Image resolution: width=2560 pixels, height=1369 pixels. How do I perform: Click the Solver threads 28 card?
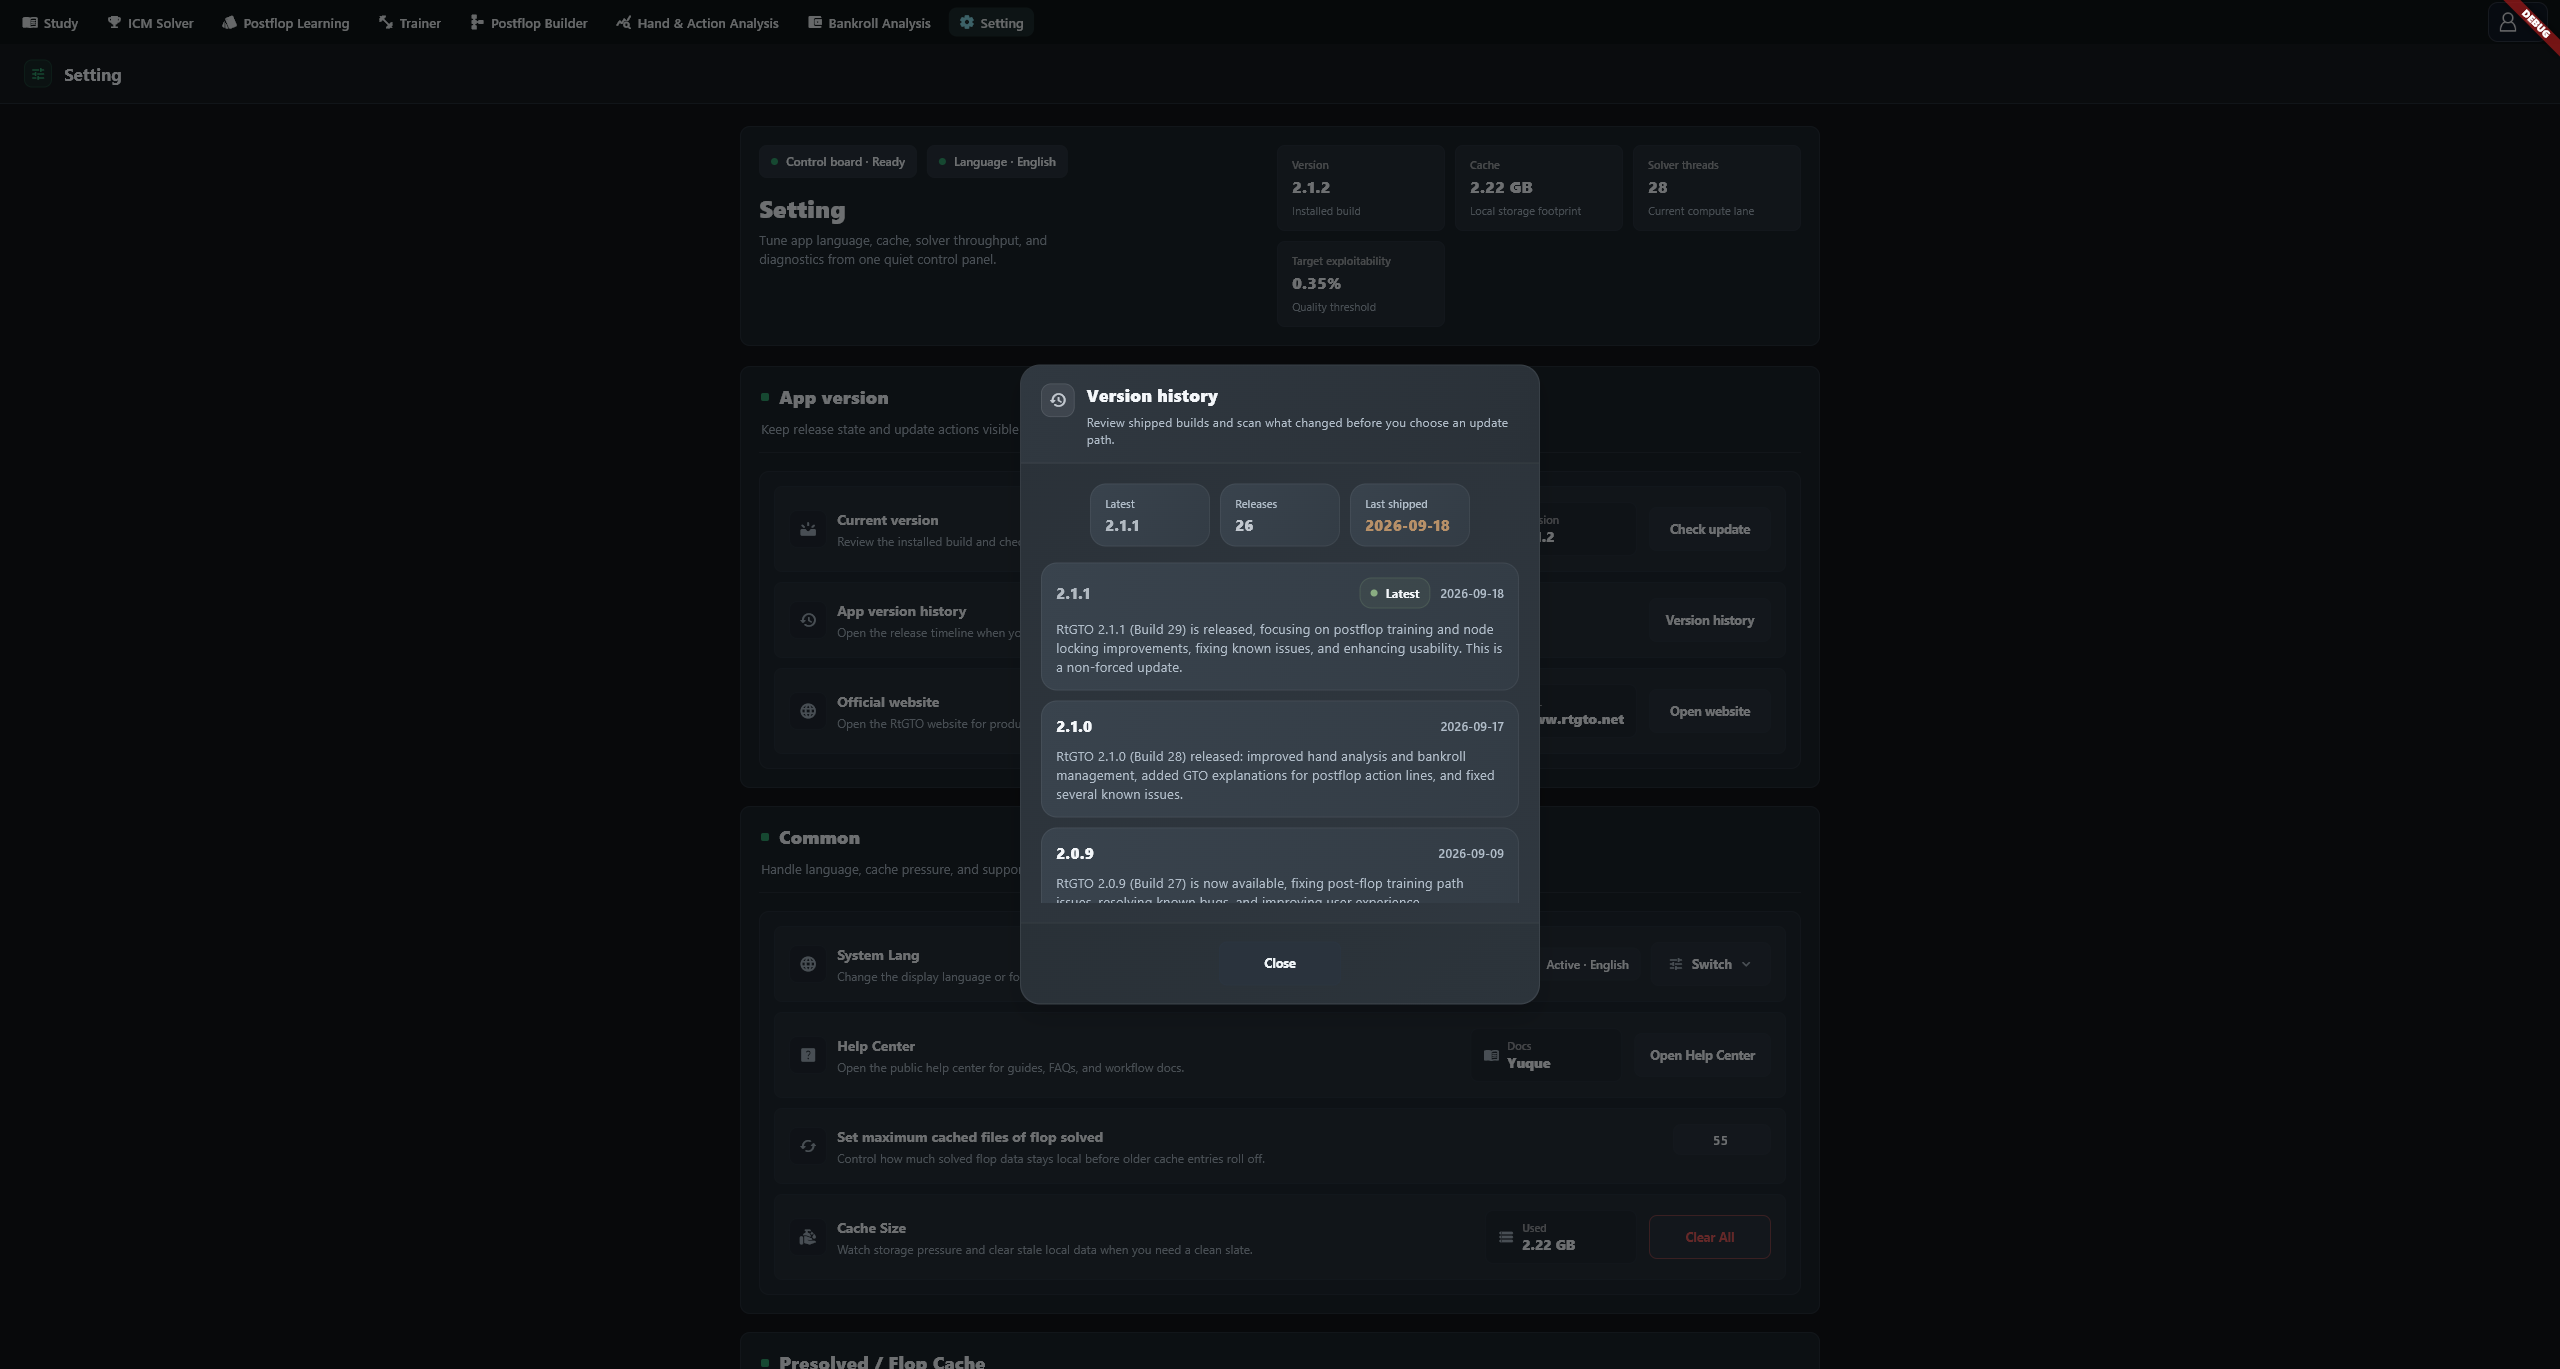pos(1716,188)
